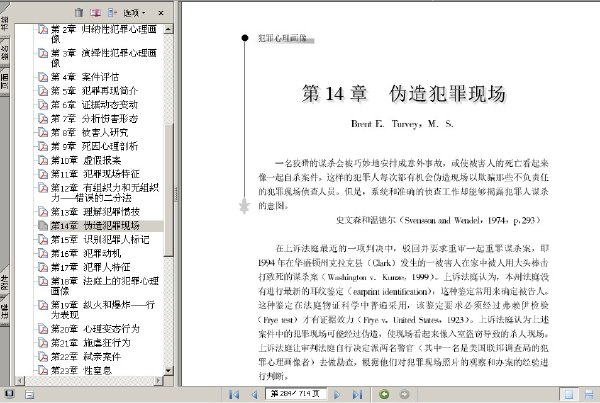Select bookmark 第12章 有组织力和无组织力
This screenshot has height=403, width=600.
[105, 193]
